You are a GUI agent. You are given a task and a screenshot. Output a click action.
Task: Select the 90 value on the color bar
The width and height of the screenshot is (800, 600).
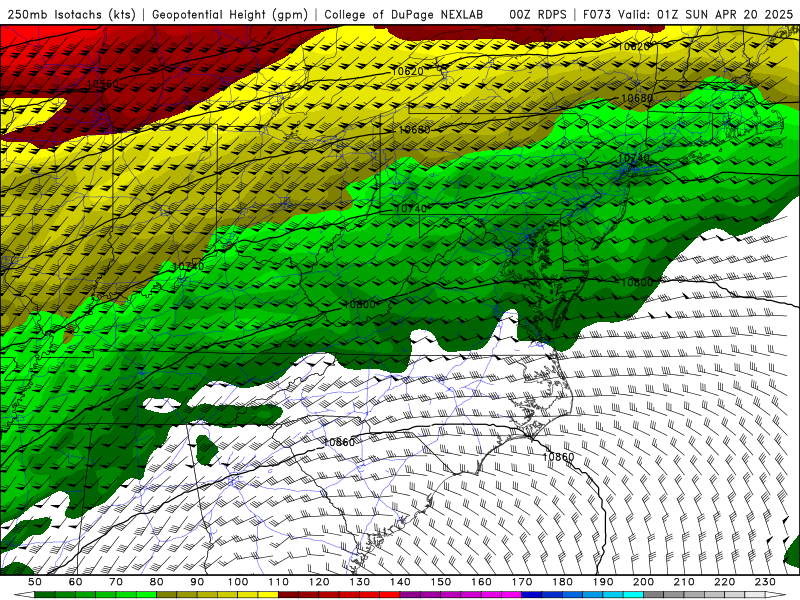(x=197, y=582)
